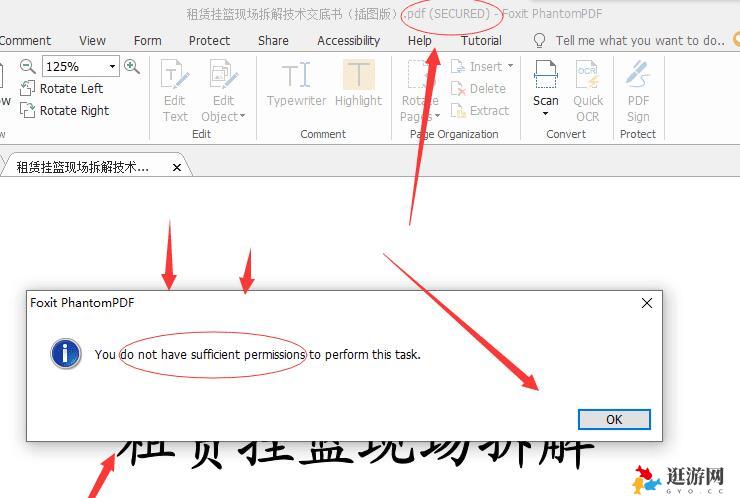Image resolution: width=740 pixels, height=498 pixels.
Task: Open the 125% zoom level dropdown
Action: coord(112,66)
